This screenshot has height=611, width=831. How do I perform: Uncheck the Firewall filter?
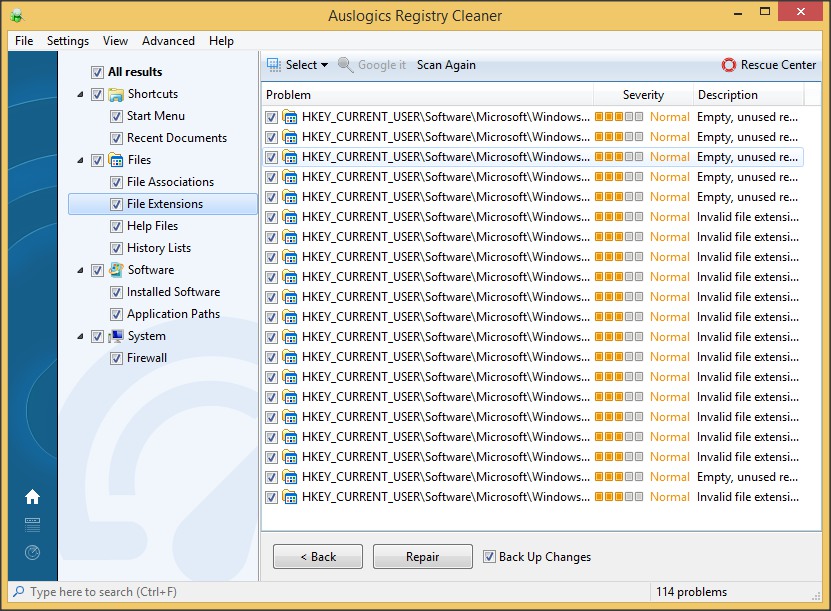point(117,357)
